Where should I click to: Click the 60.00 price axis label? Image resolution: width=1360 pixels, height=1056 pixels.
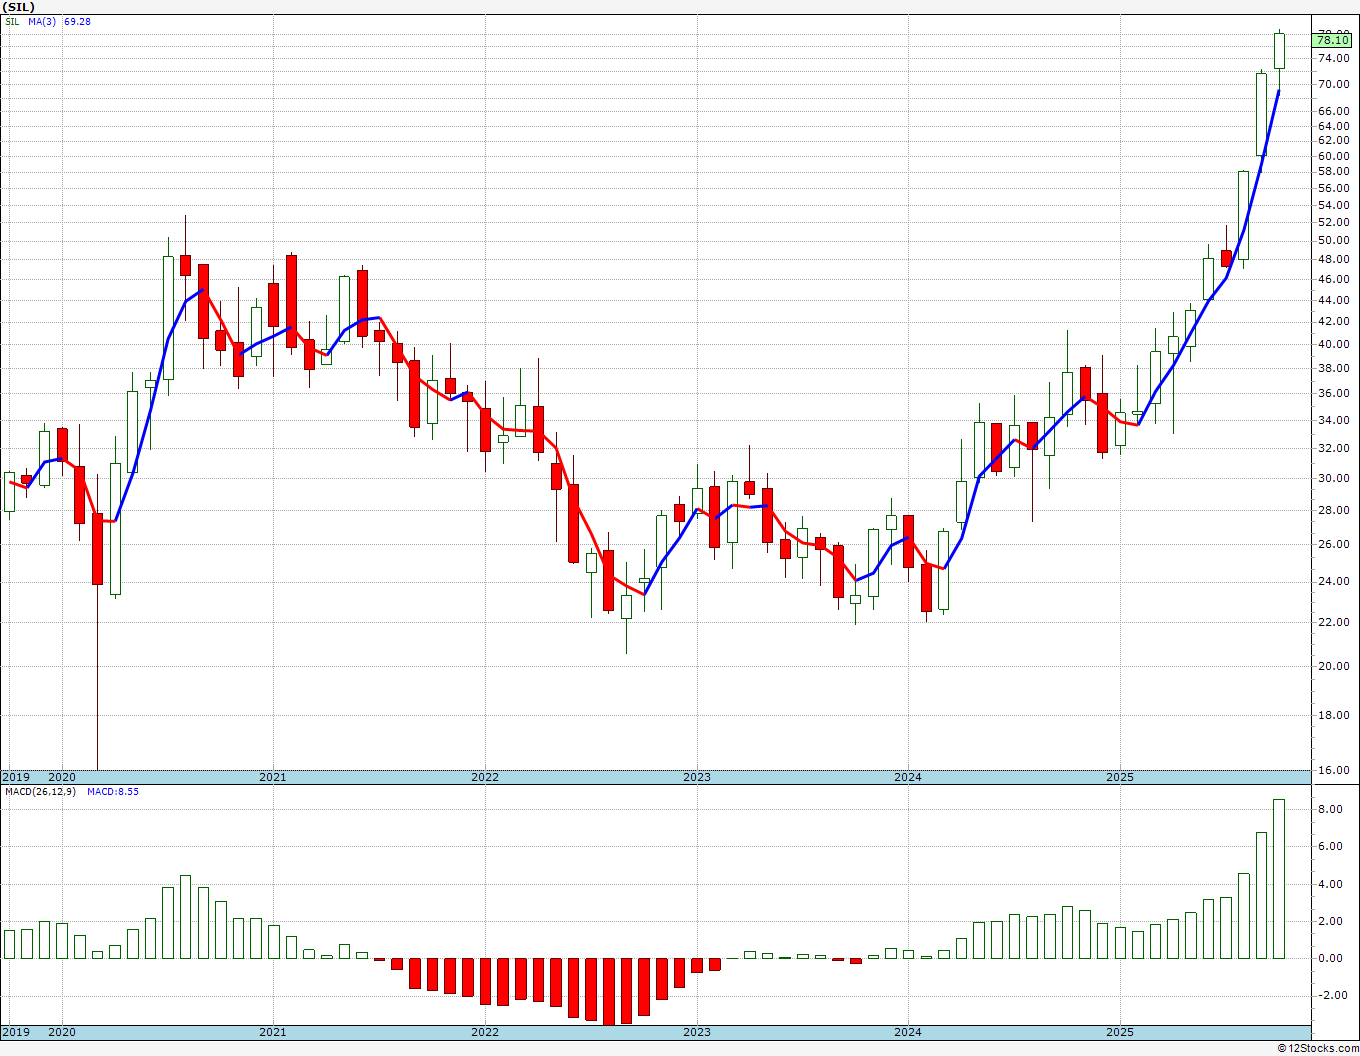[1333, 156]
